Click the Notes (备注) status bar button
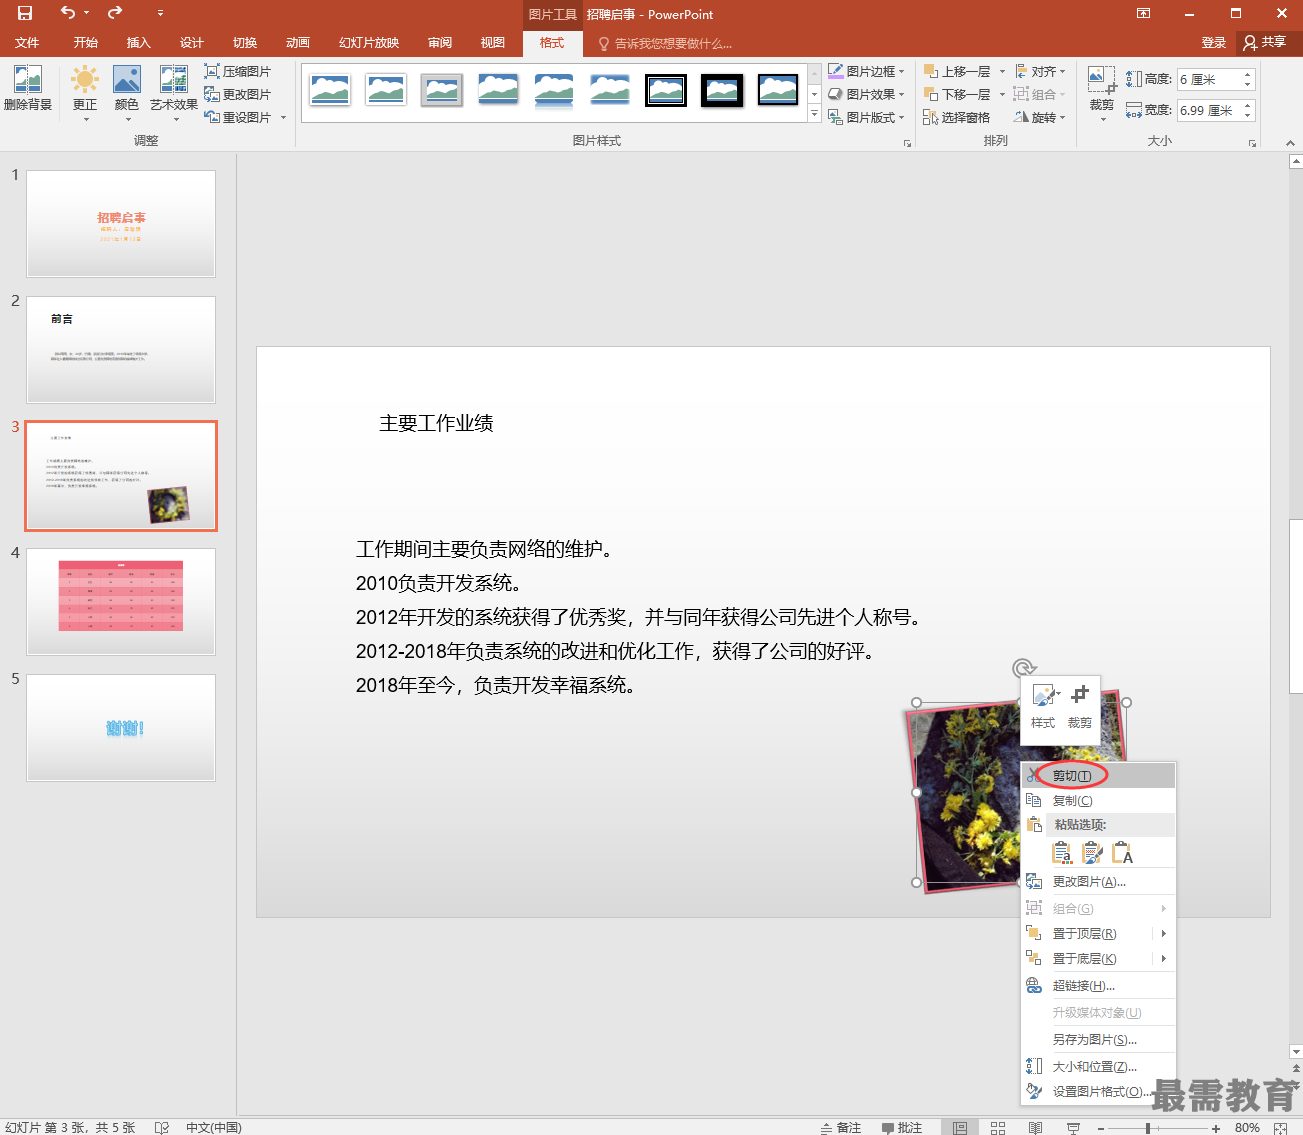 pos(841,1127)
